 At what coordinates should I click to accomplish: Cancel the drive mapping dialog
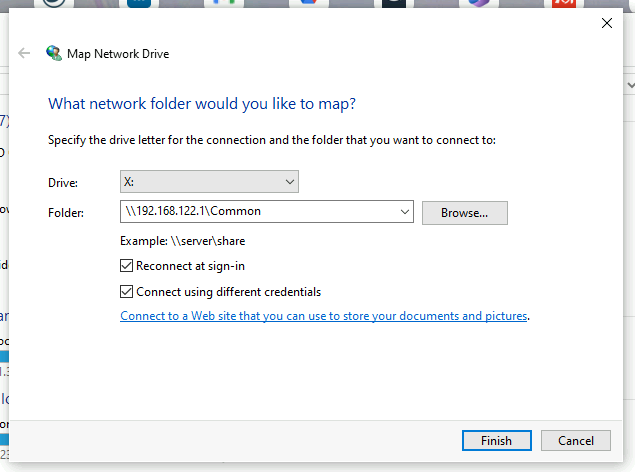575,440
